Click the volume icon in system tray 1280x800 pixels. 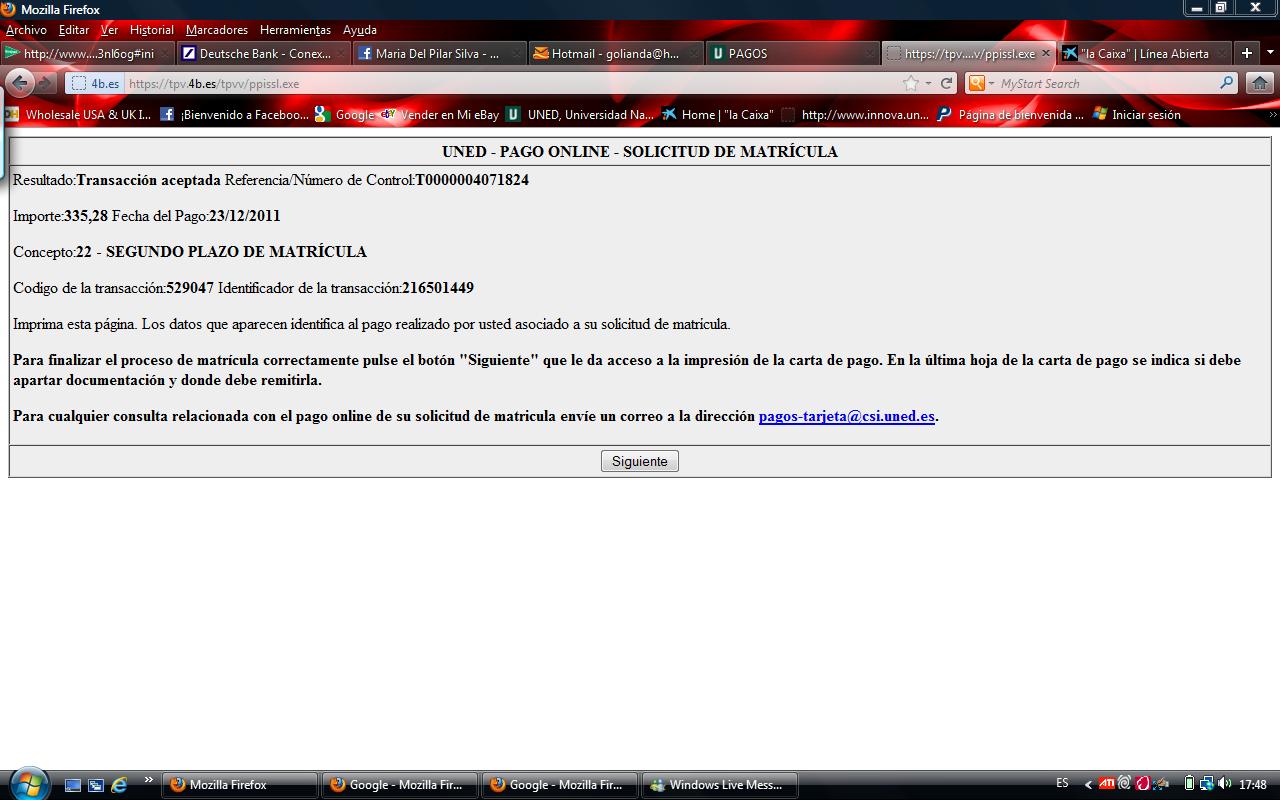(x=1224, y=784)
